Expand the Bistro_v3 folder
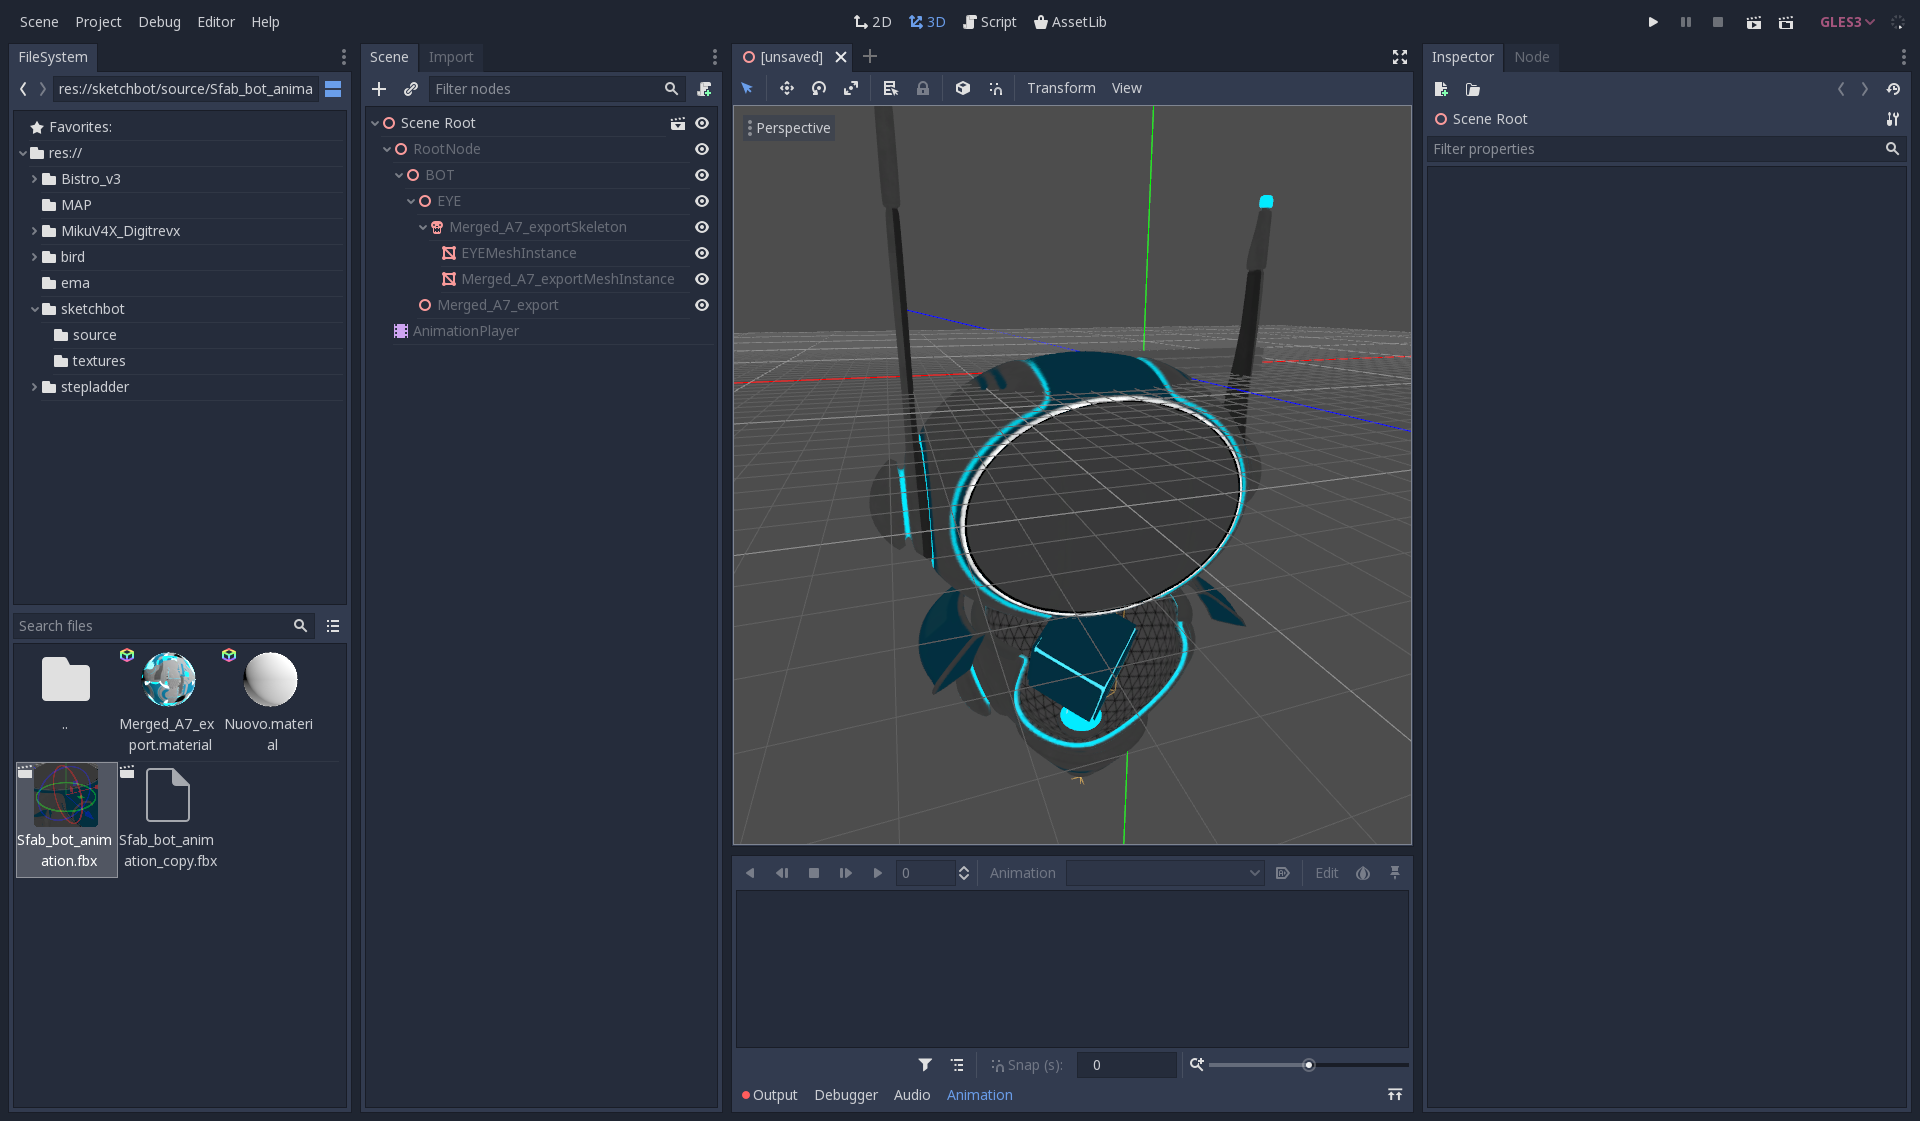Screen dimensions: 1920x1121 [33, 178]
